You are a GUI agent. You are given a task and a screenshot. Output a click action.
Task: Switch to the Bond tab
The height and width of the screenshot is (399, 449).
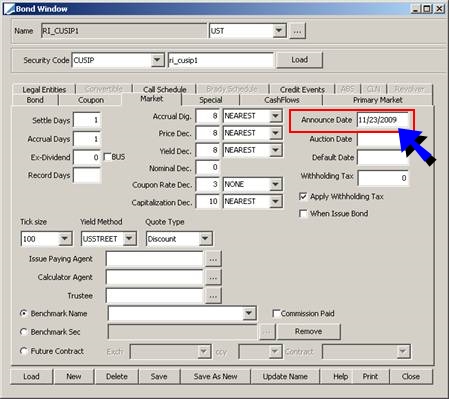tap(35, 100)
